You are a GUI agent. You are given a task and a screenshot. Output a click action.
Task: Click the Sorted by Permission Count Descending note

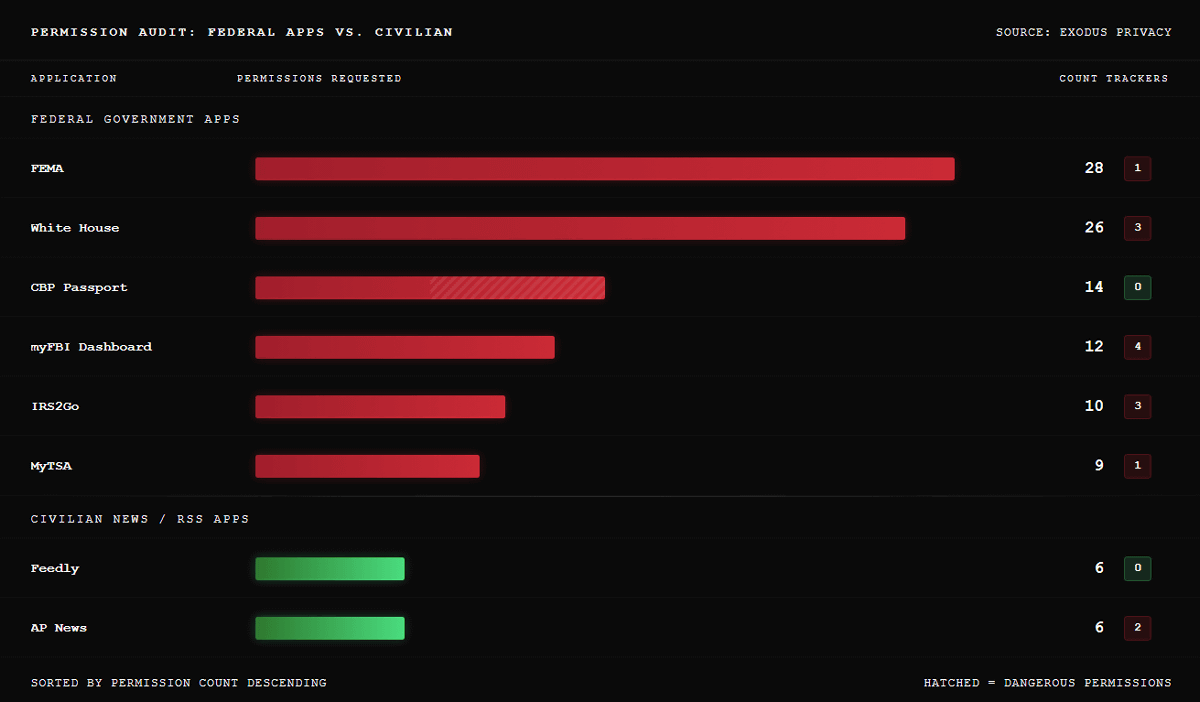(179, 683)
